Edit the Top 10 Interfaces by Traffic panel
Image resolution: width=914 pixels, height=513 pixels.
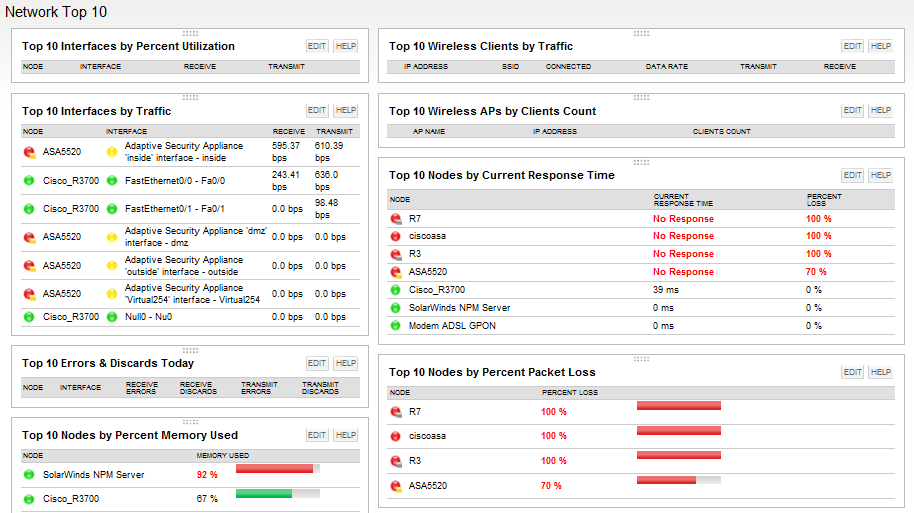[317, 110]
